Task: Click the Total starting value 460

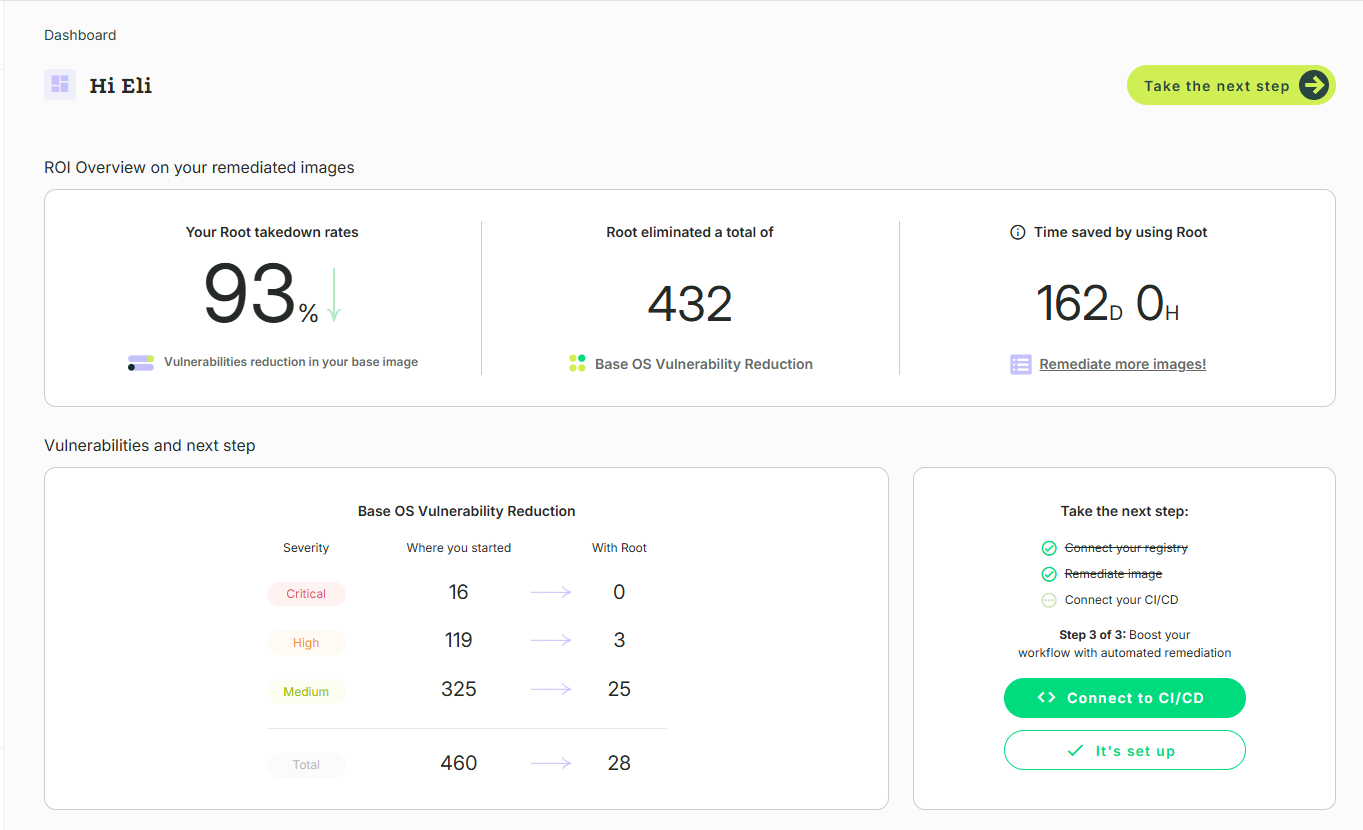Action: click(x=459, y=763)
